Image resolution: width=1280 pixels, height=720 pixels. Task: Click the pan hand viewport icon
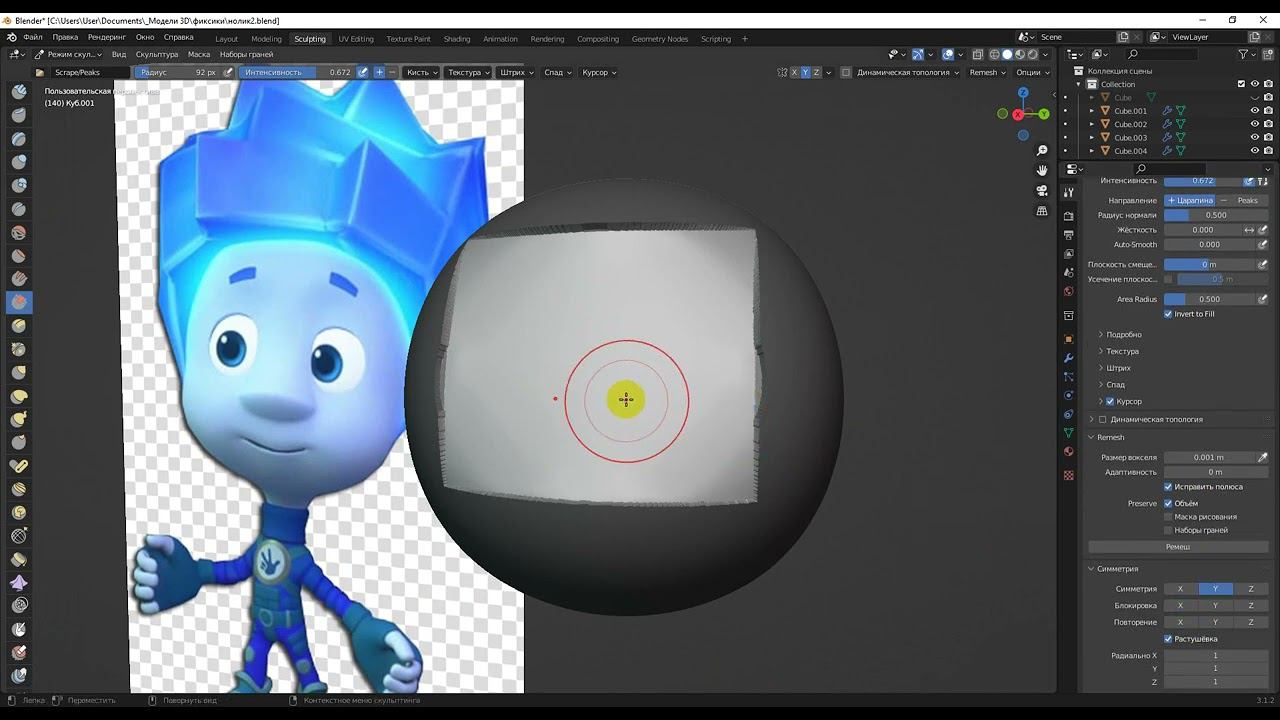tap(1042, 171)
